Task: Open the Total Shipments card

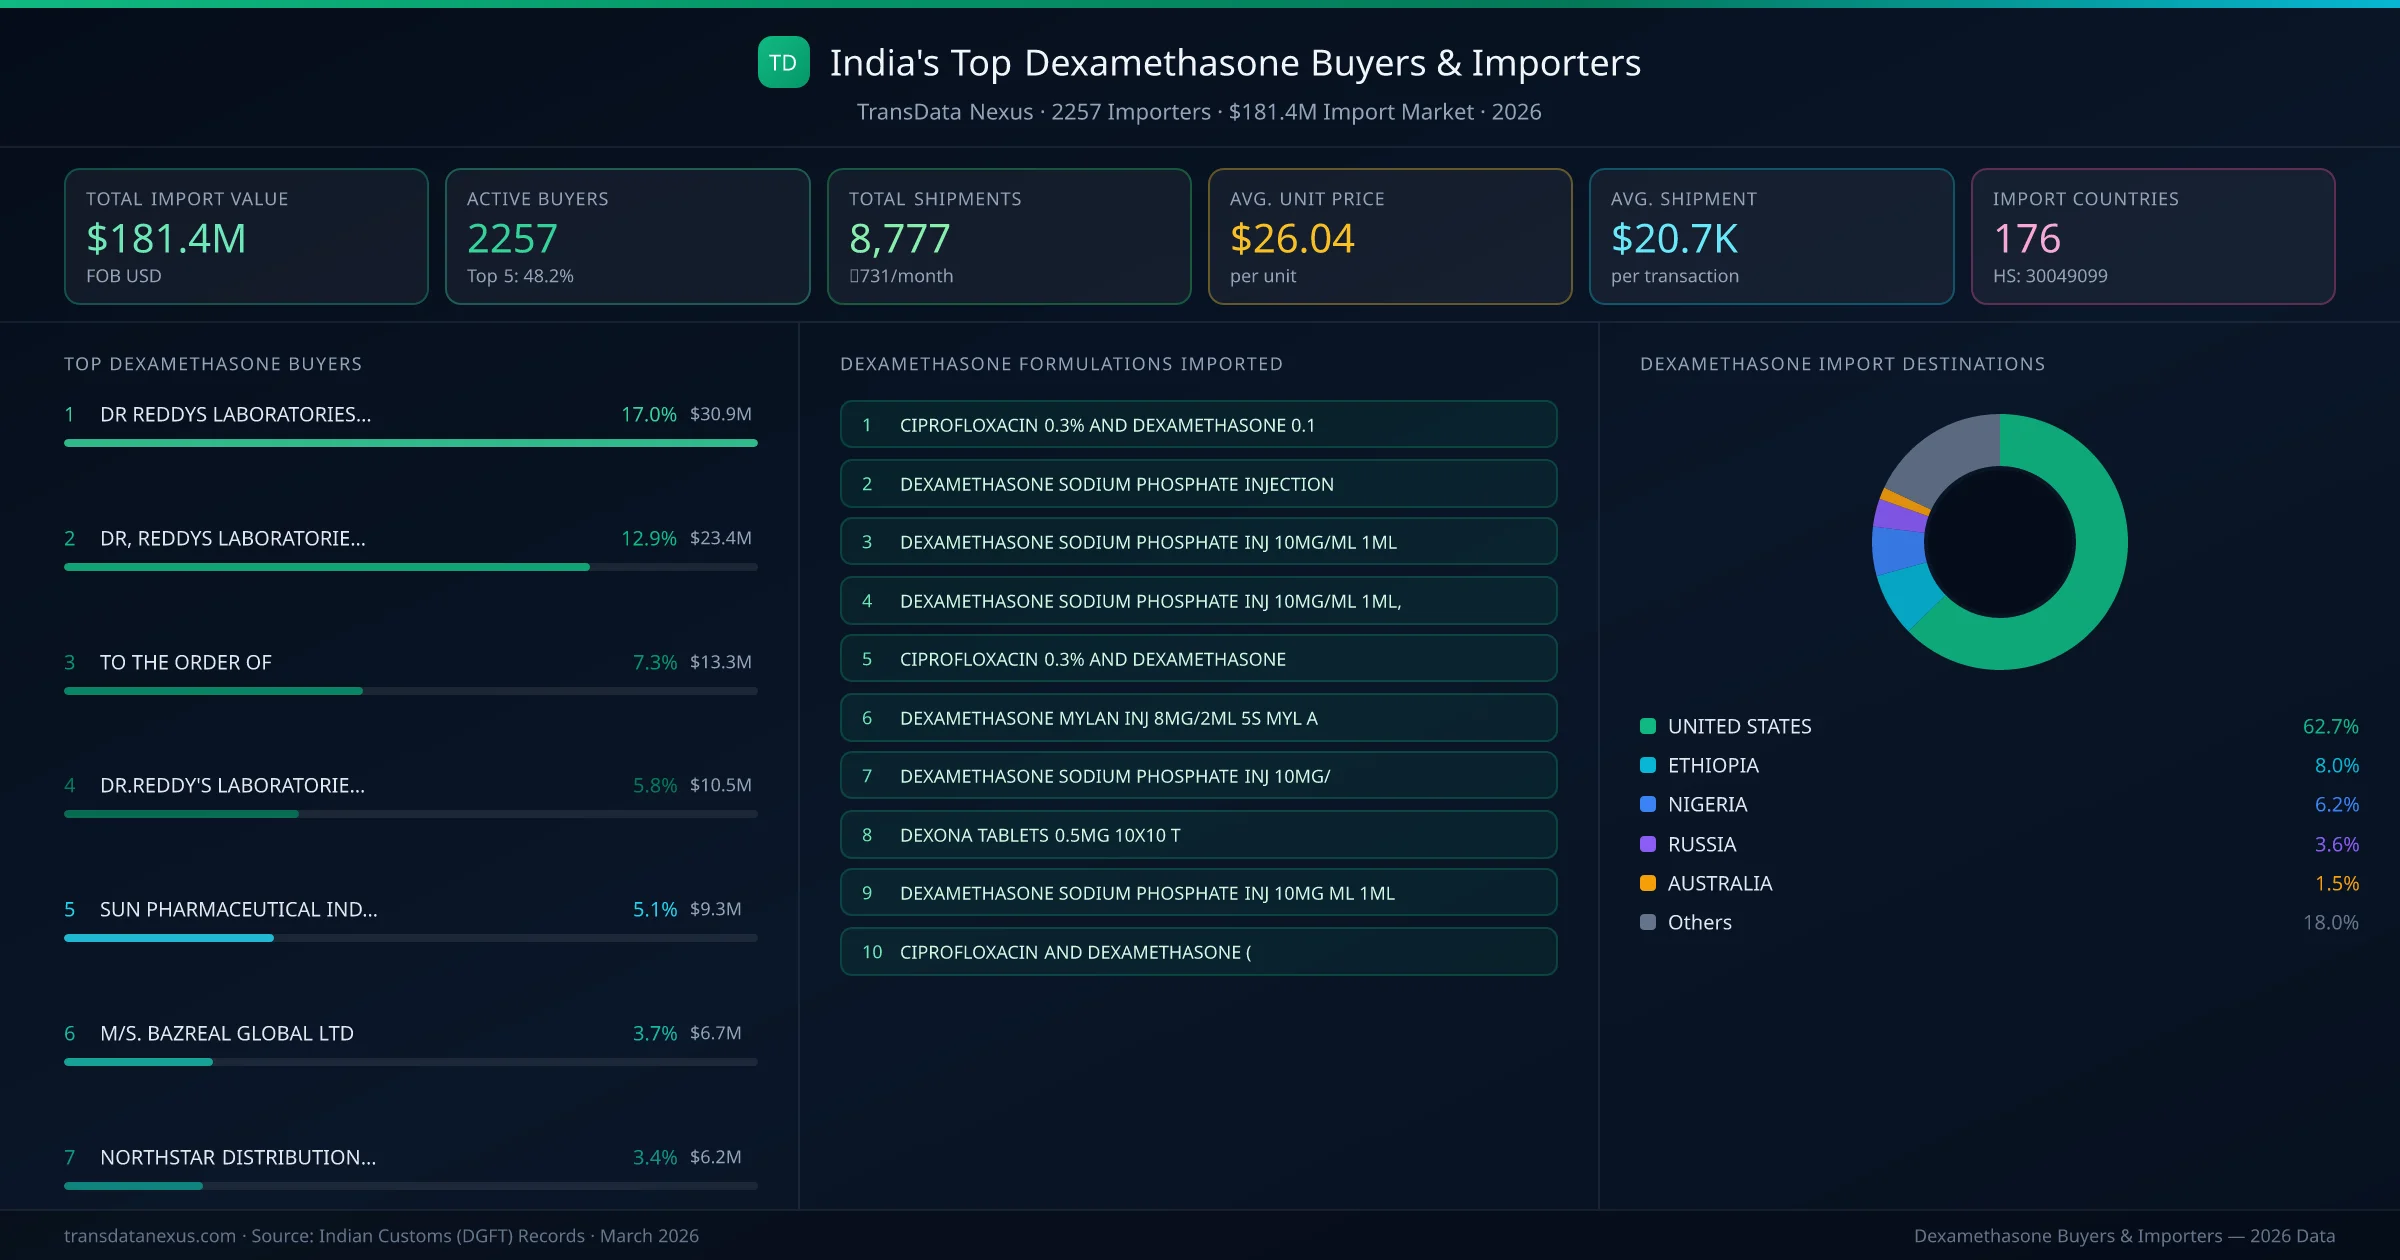Action: pos(1008,236)
